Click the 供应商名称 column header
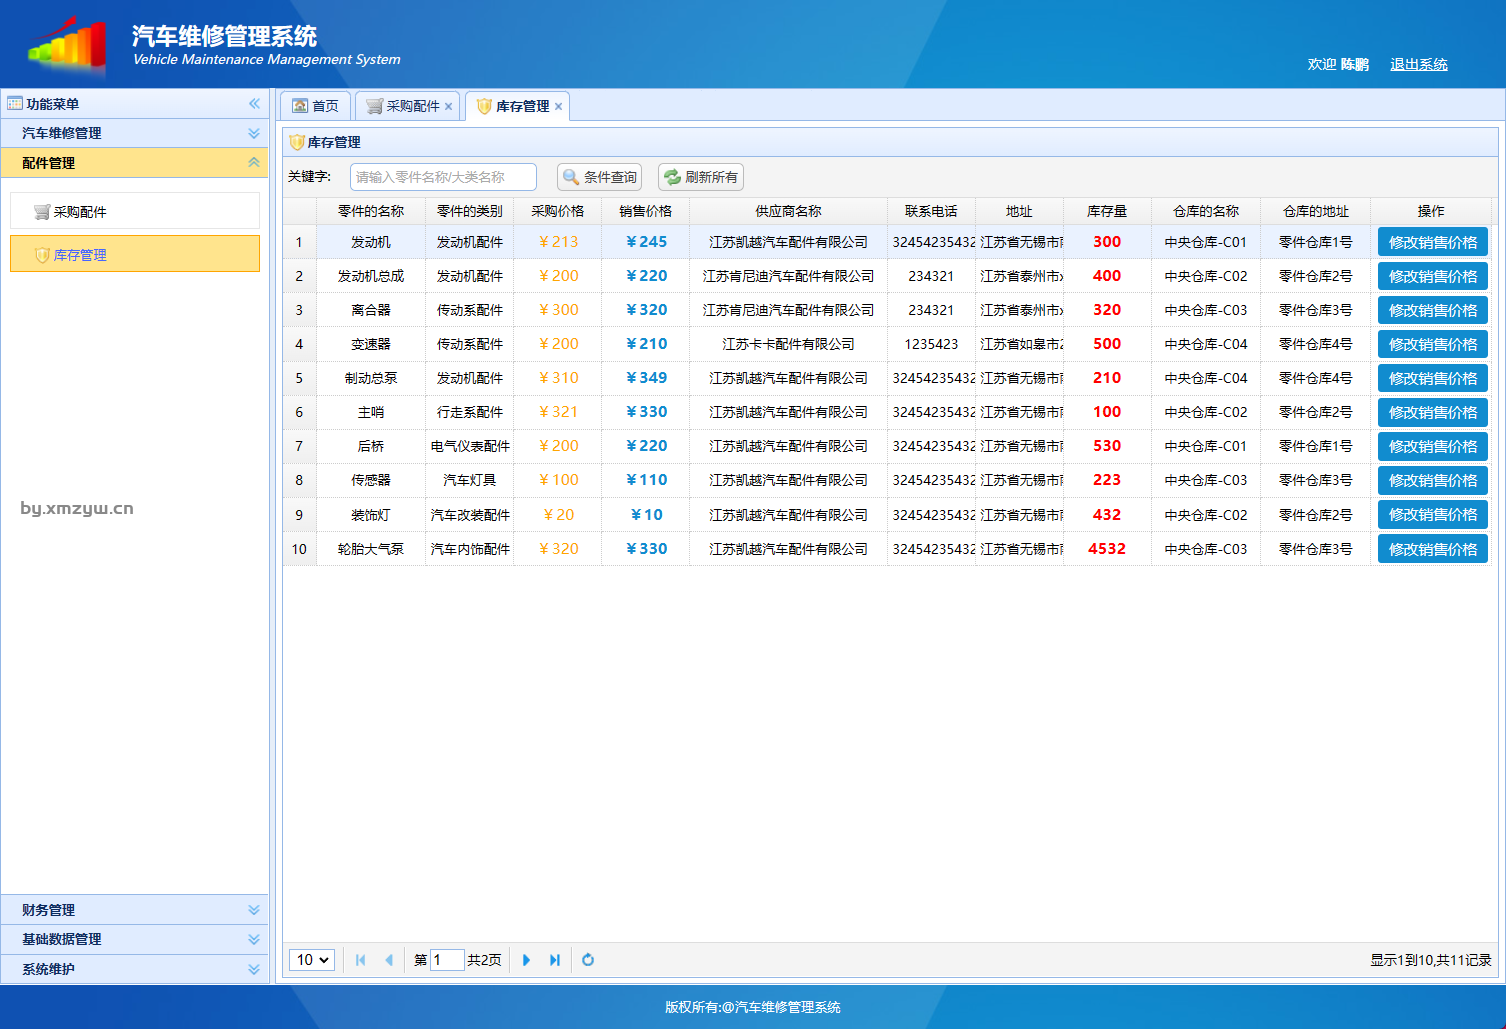 tap(788, 211)
